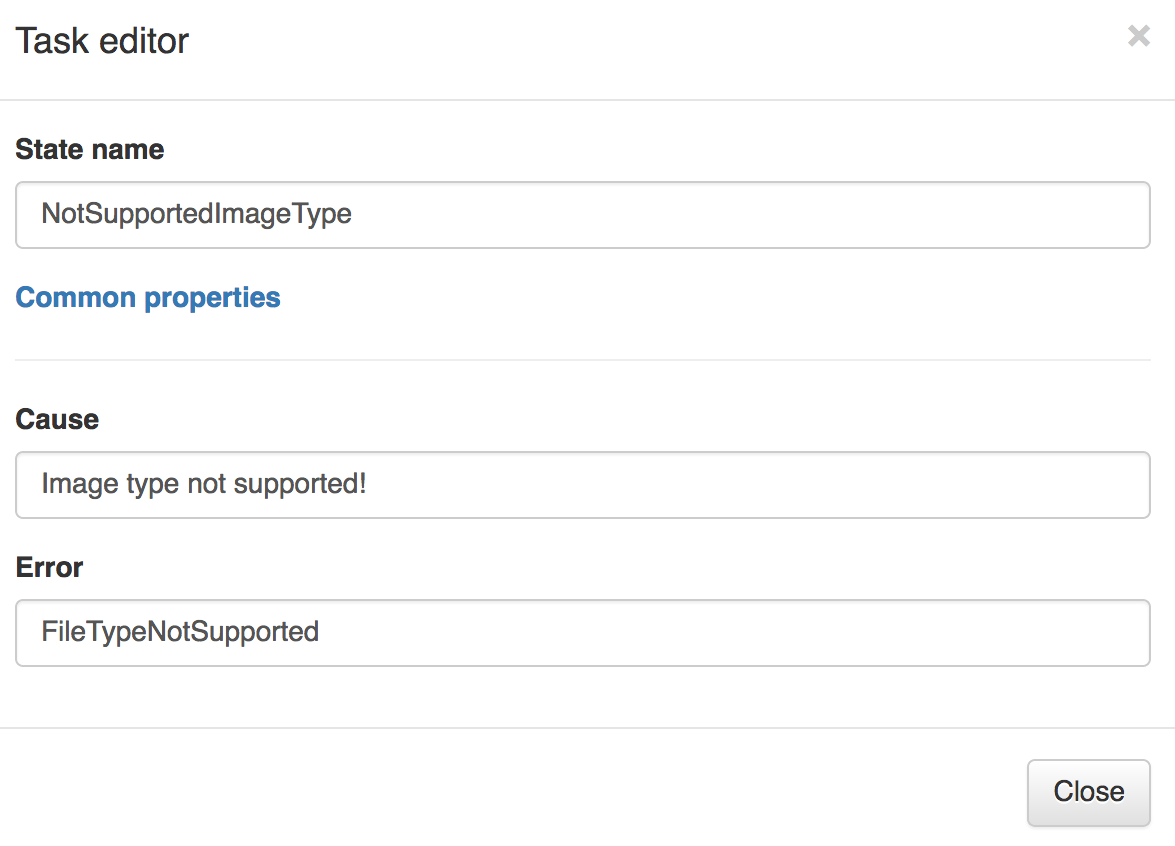1175x846 pixels.
Task: Activate the field under the Cause heading
Action: point(583,484)
